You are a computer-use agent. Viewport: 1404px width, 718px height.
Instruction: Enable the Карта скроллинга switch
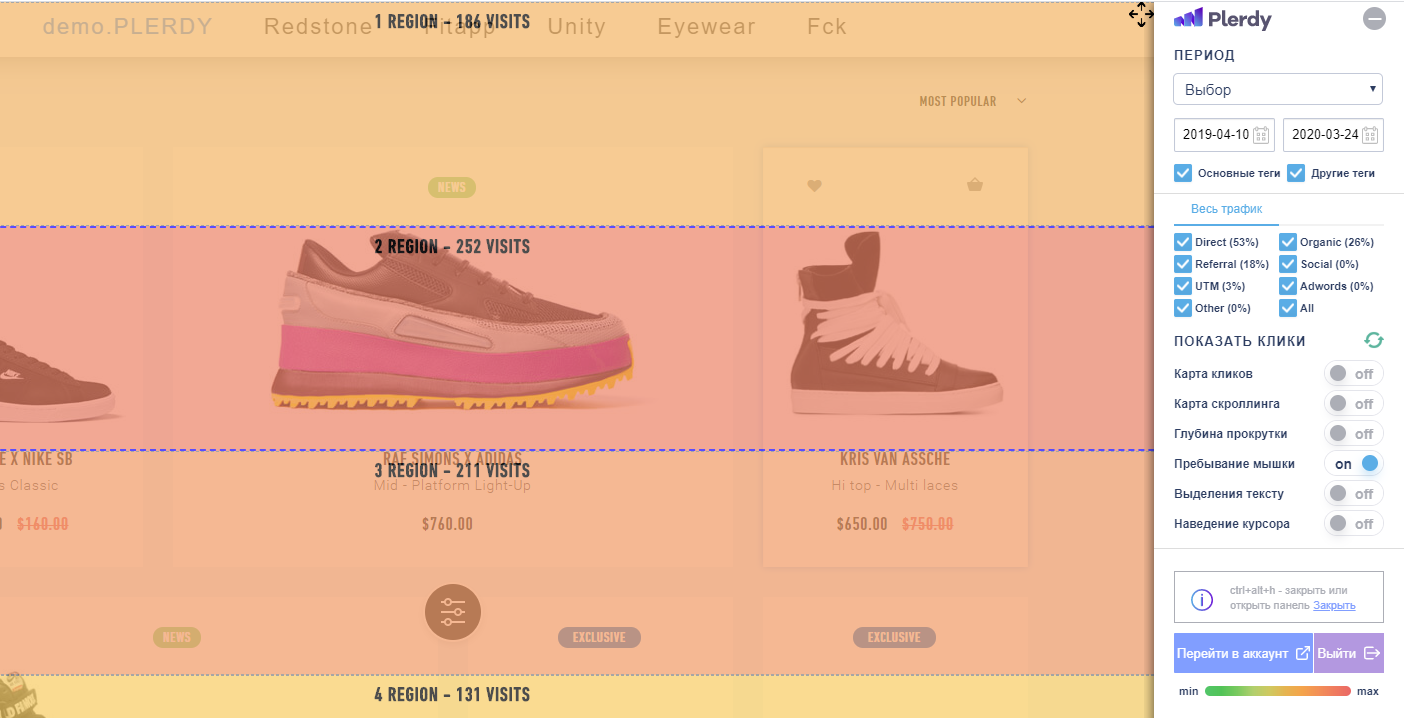(x=1353, y=404)
